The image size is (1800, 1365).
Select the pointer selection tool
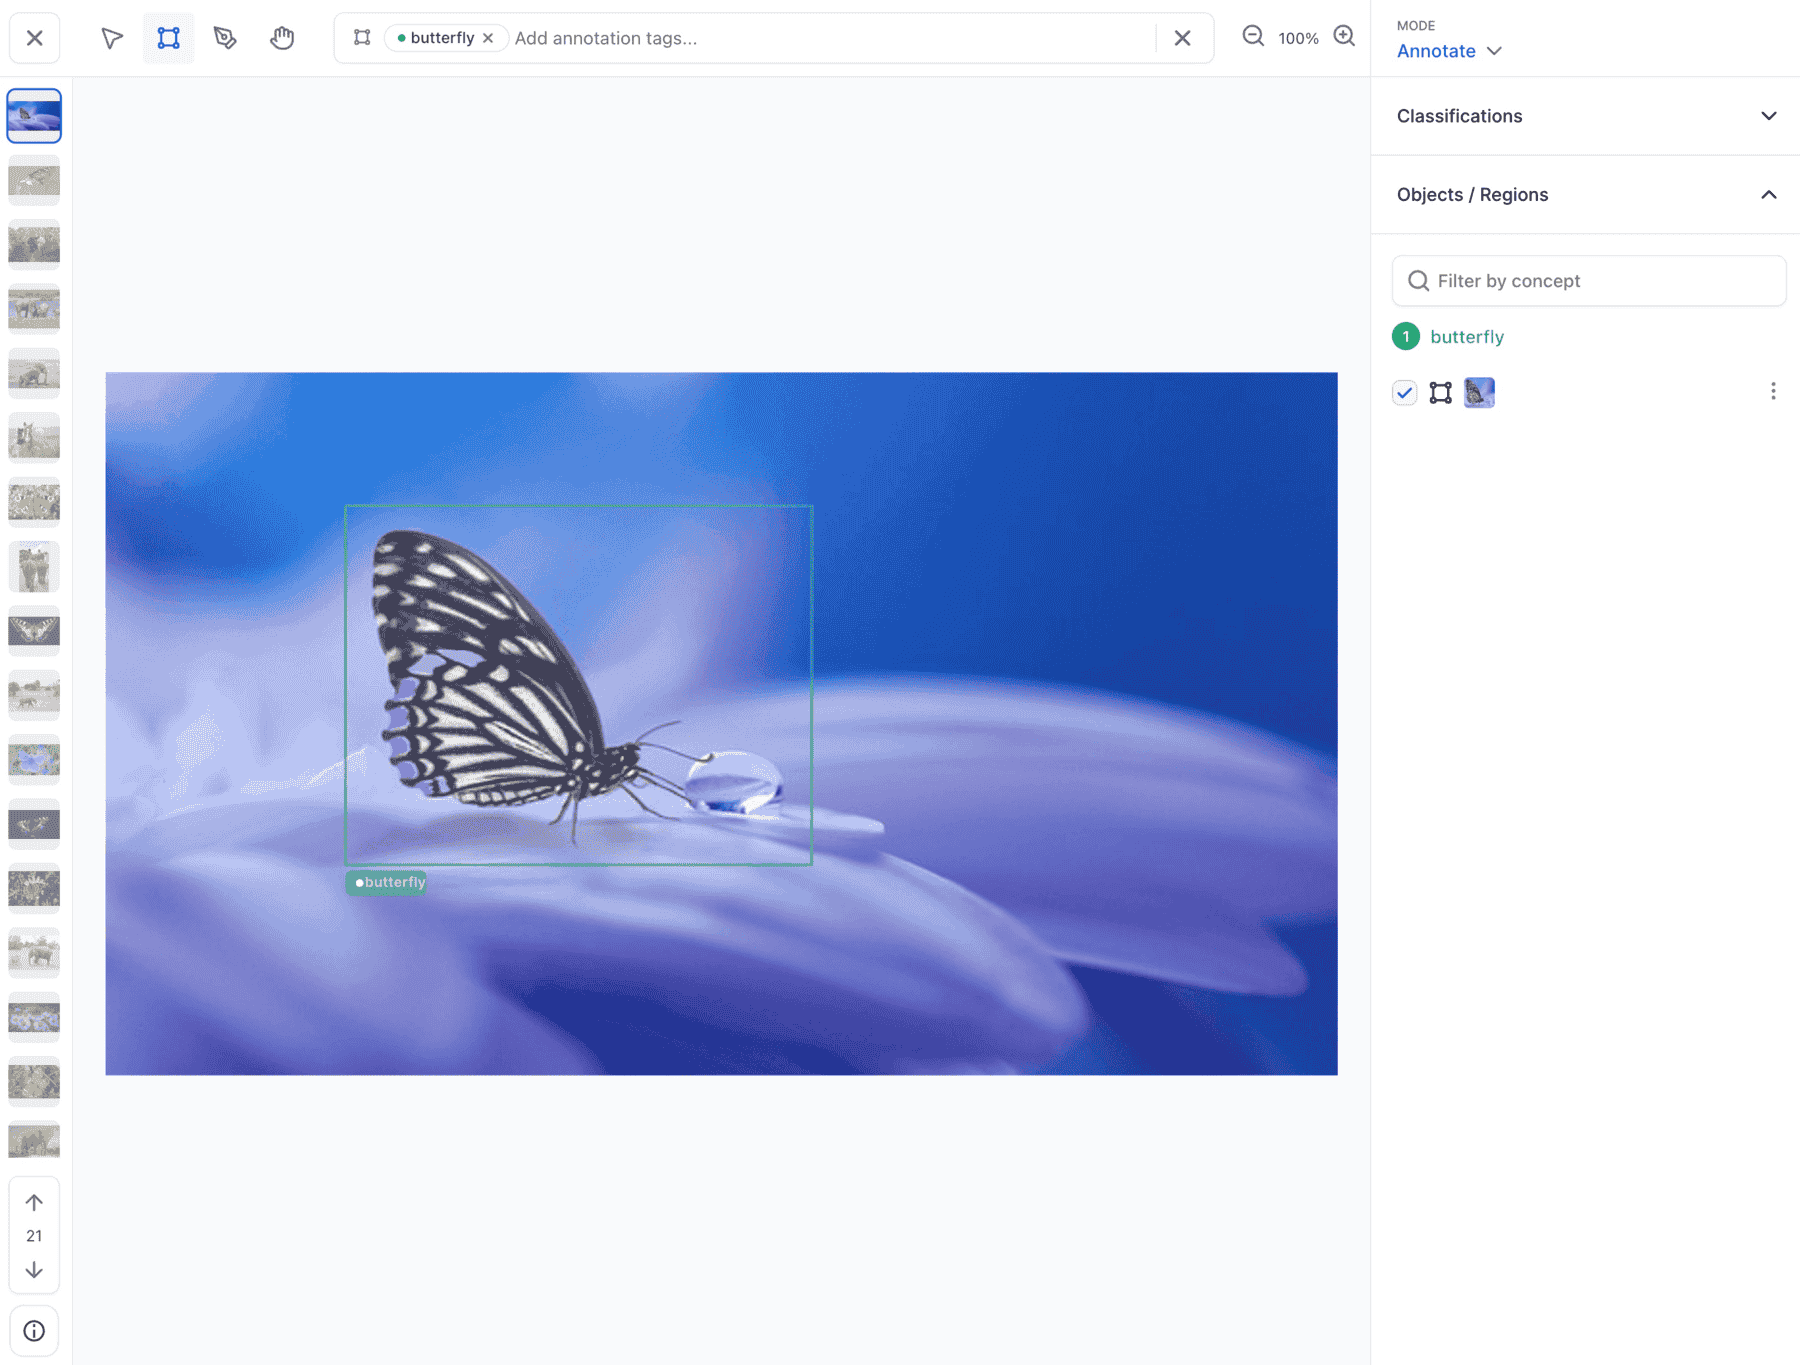pos(111,38)
